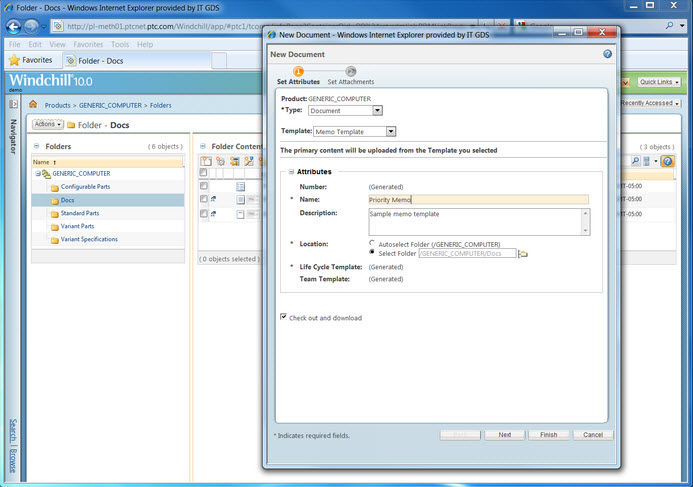Open the Edit menu
Image resolution: width=693 pixels, height=487 pixels.
tap(35, 44)
